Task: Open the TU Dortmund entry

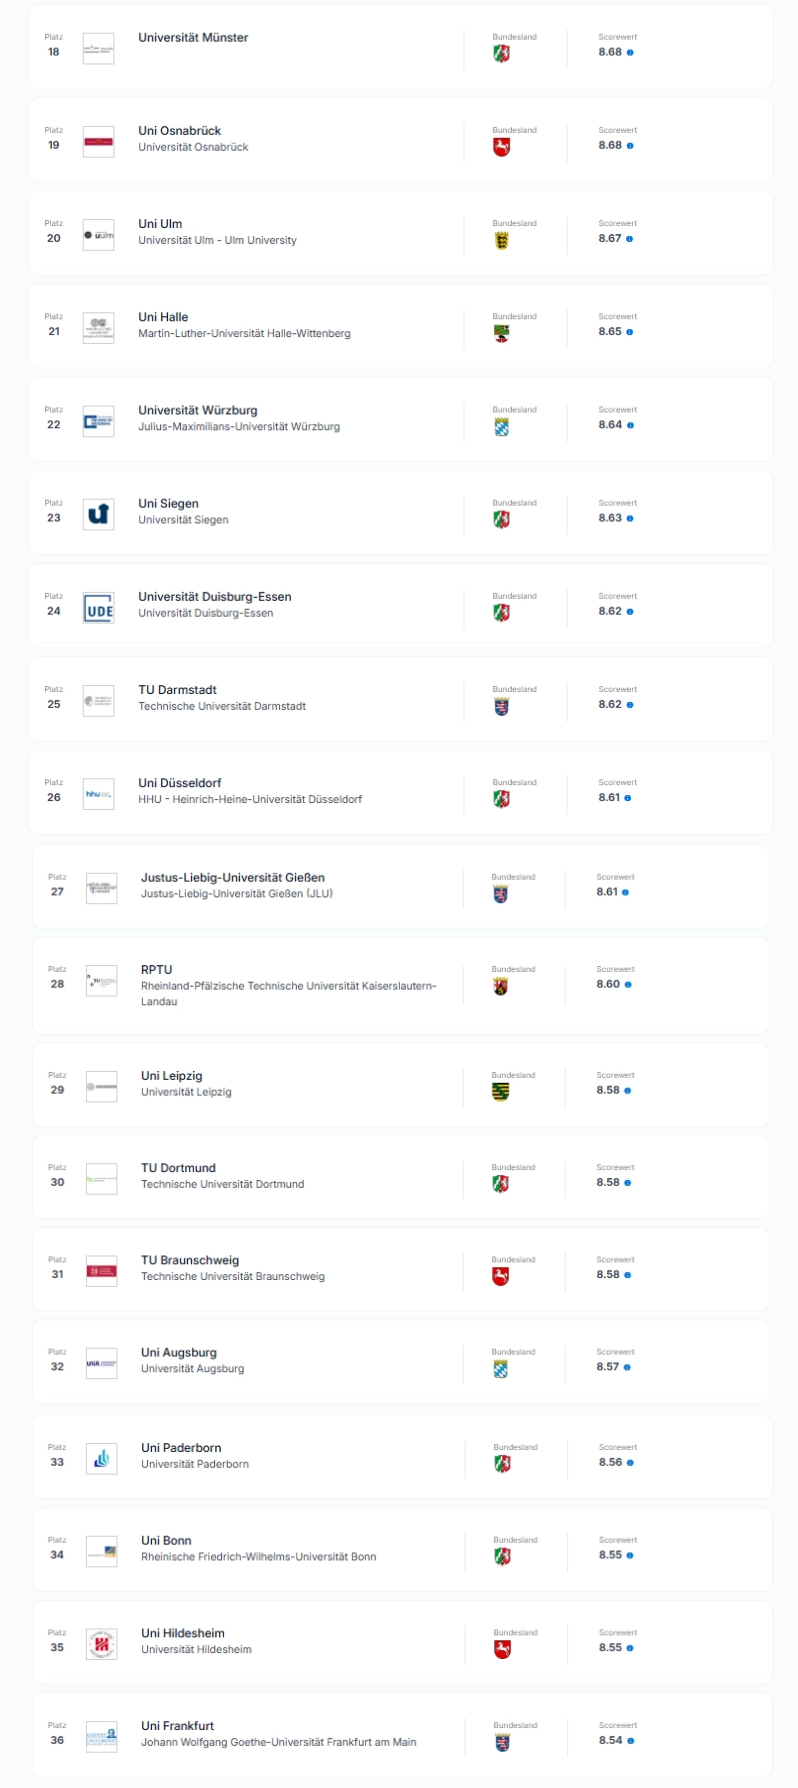Action: [x=401, y=1177]
